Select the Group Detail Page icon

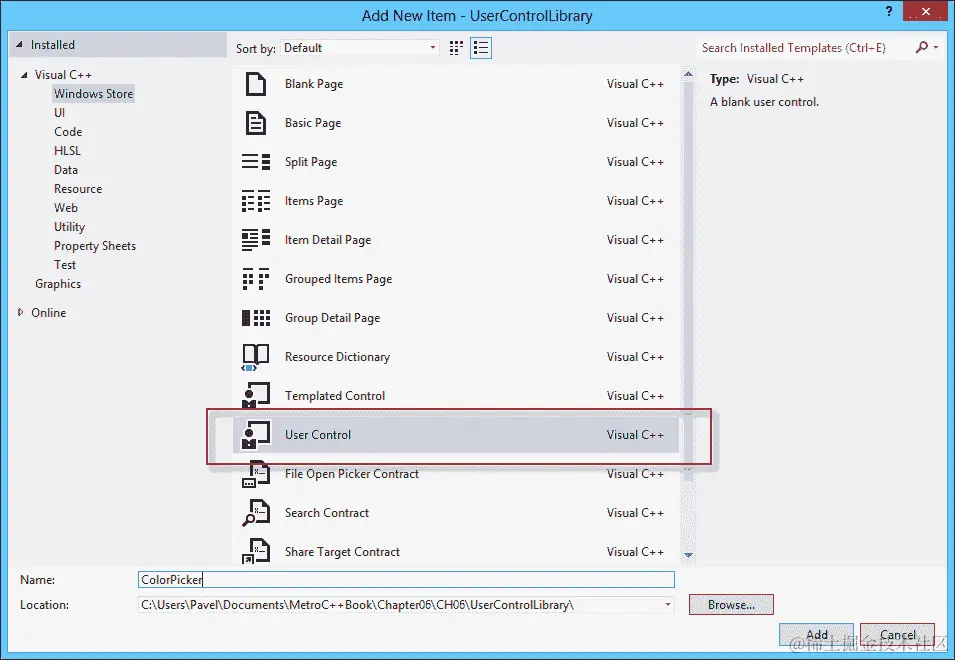[256, 318]
